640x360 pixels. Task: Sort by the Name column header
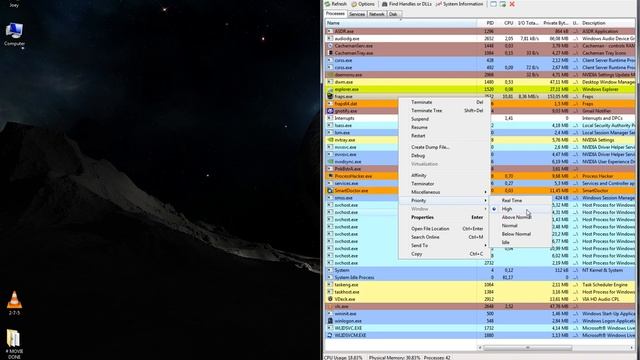[x=400, y=23]
